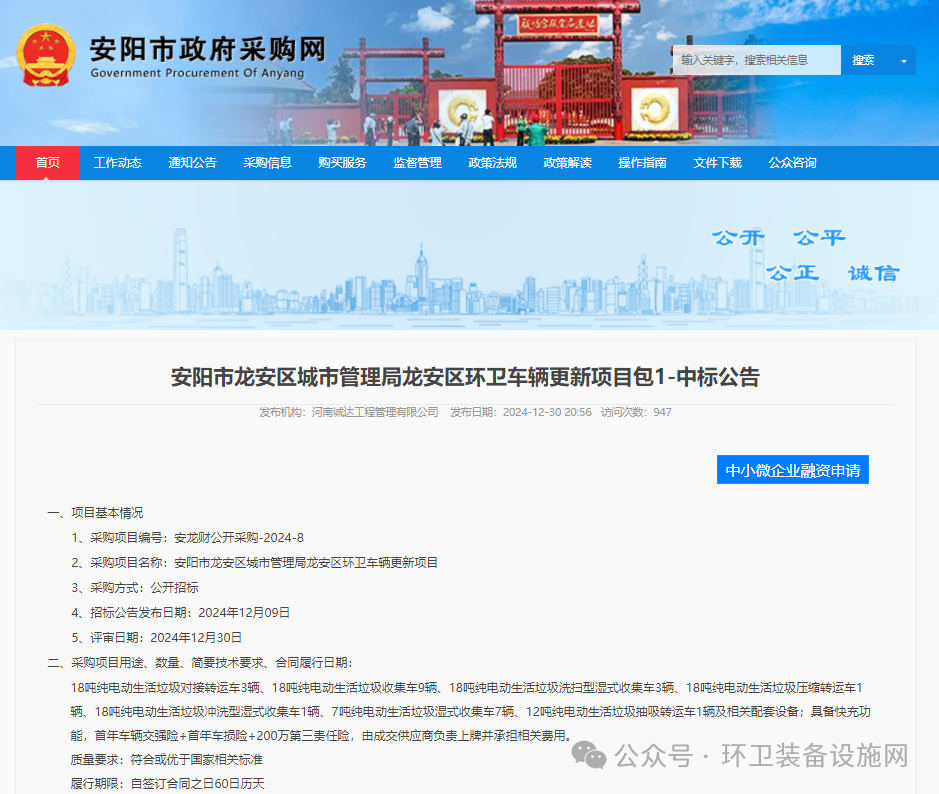
Task: Open the 操作指南 menu
Action: (640, 162)
